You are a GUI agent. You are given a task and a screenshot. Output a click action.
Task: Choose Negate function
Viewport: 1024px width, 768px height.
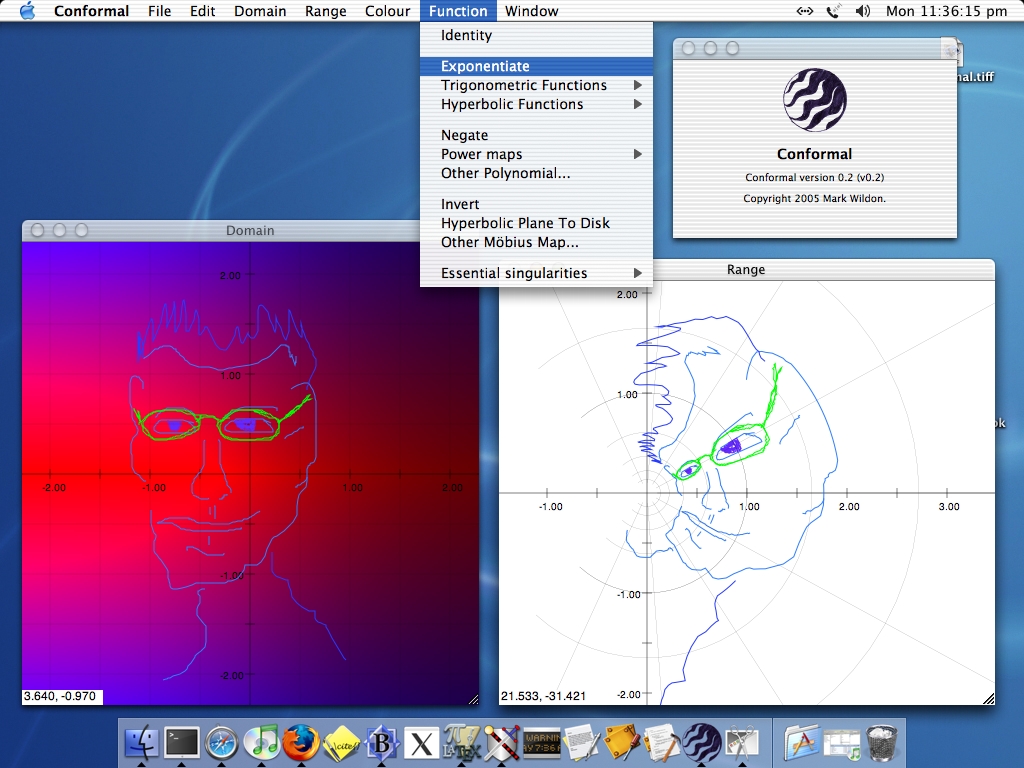tap(536, 135)
